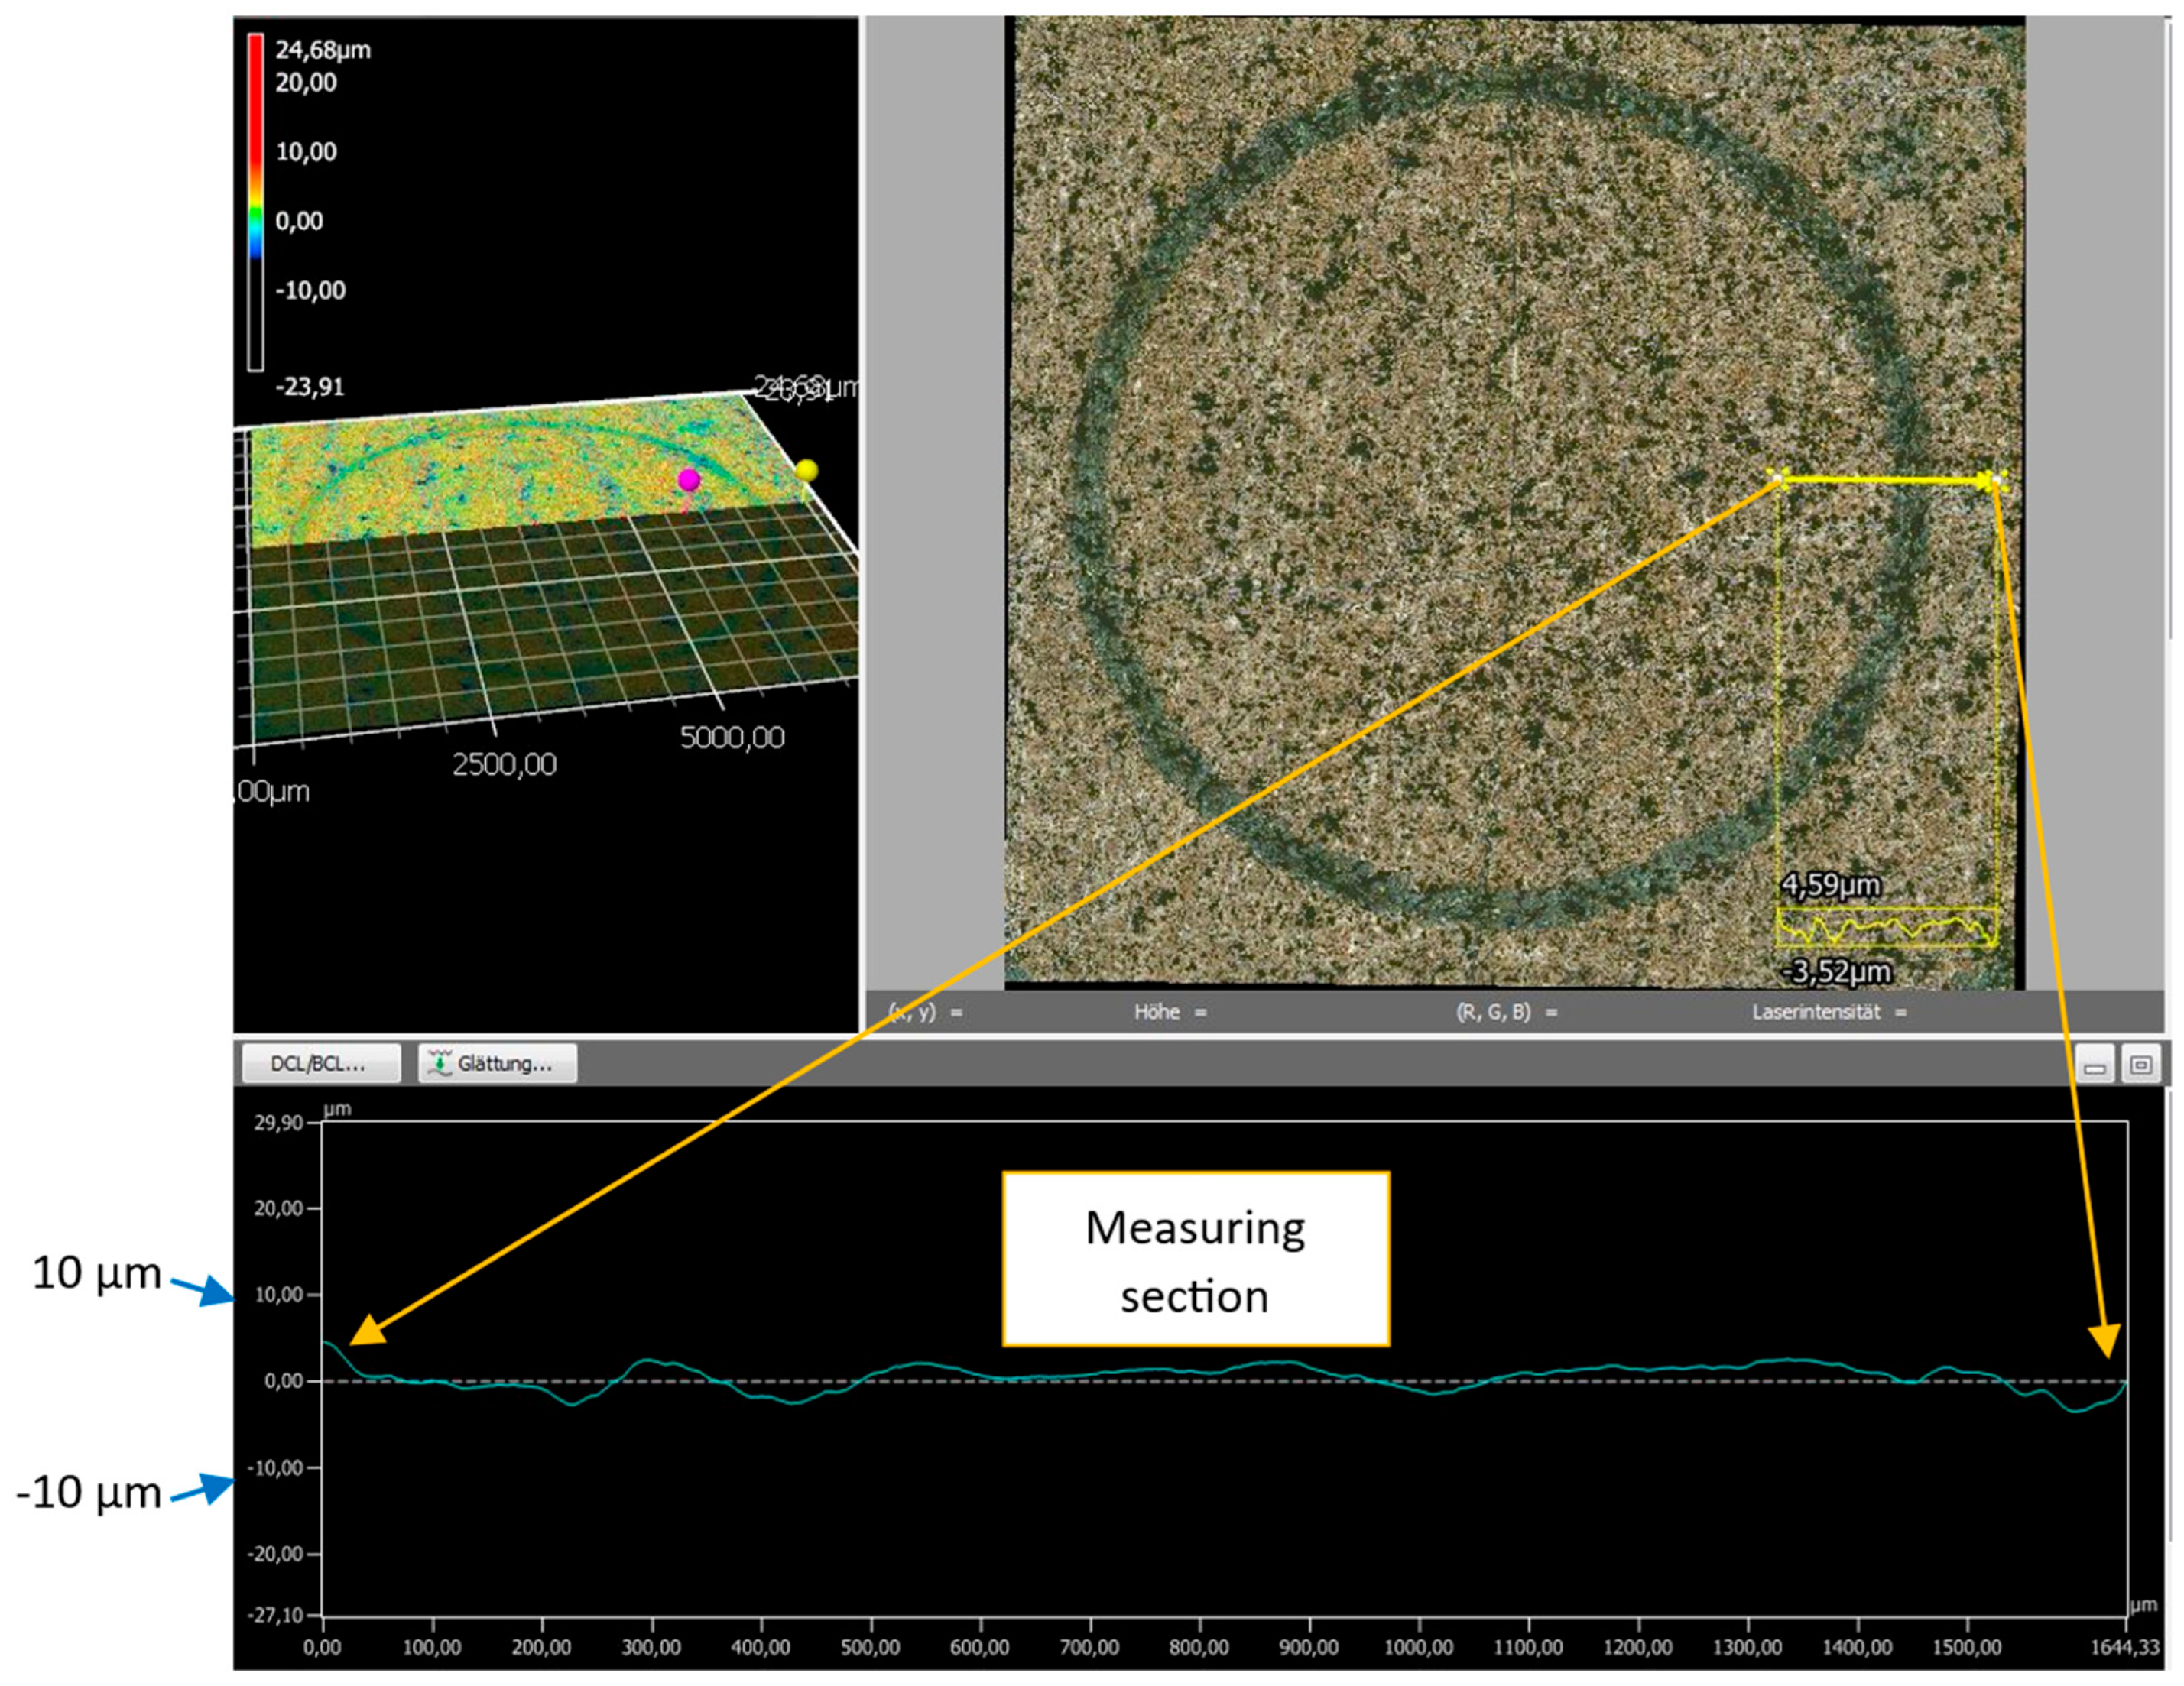Click the mini profile preview box on image

pos(1886,927)
